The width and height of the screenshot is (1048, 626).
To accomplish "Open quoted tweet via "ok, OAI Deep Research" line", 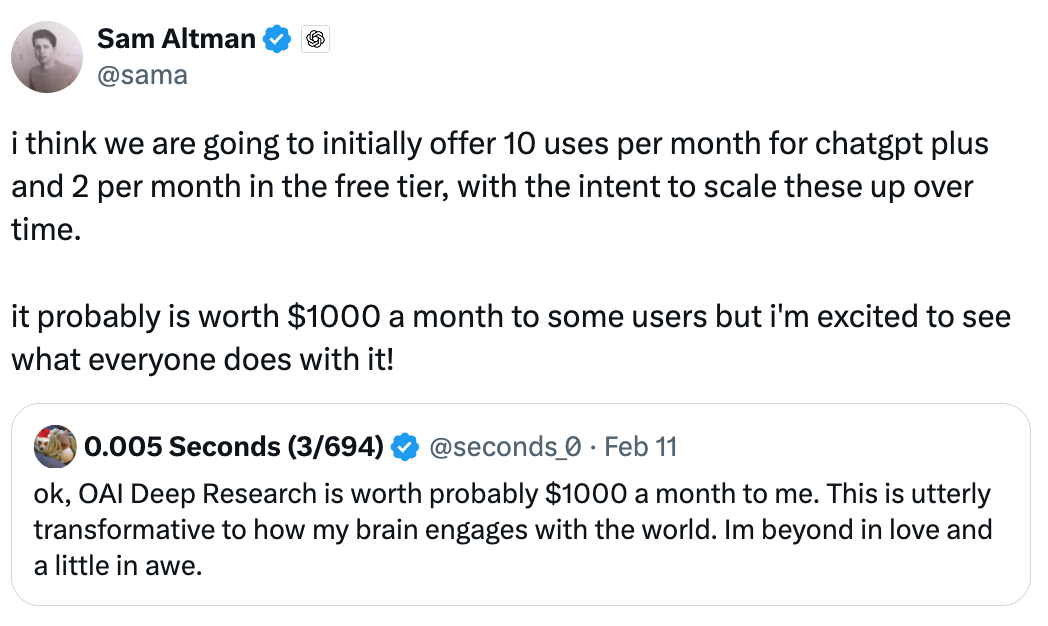I will tap(513, 494).
